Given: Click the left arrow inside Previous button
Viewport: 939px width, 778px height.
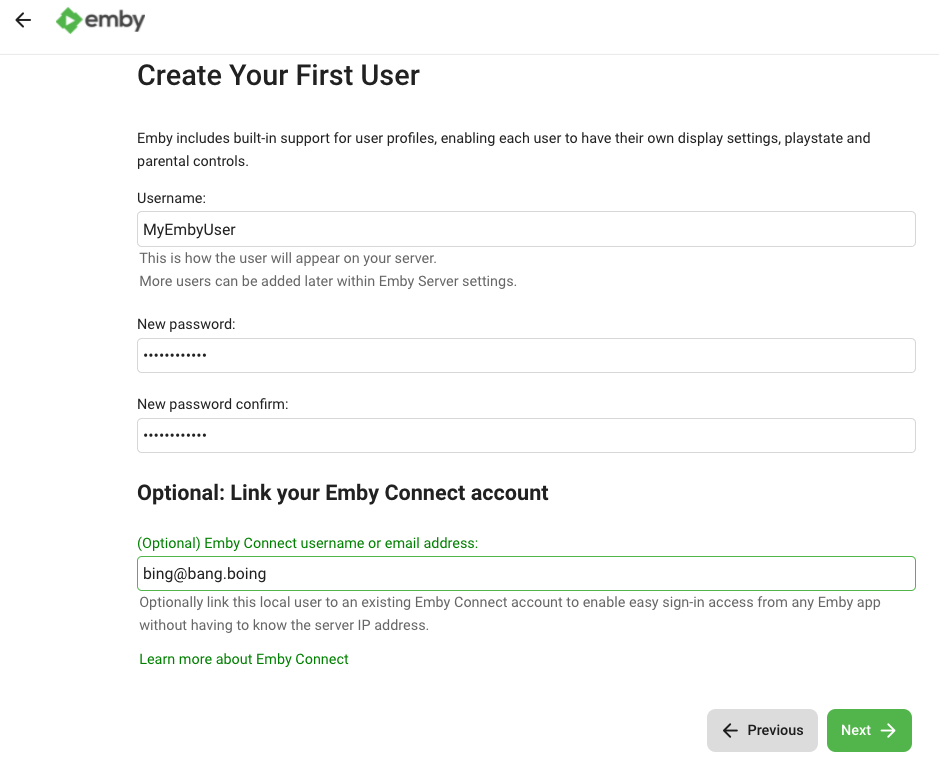Looking at the screenshot, I should [x=730, y=730].
